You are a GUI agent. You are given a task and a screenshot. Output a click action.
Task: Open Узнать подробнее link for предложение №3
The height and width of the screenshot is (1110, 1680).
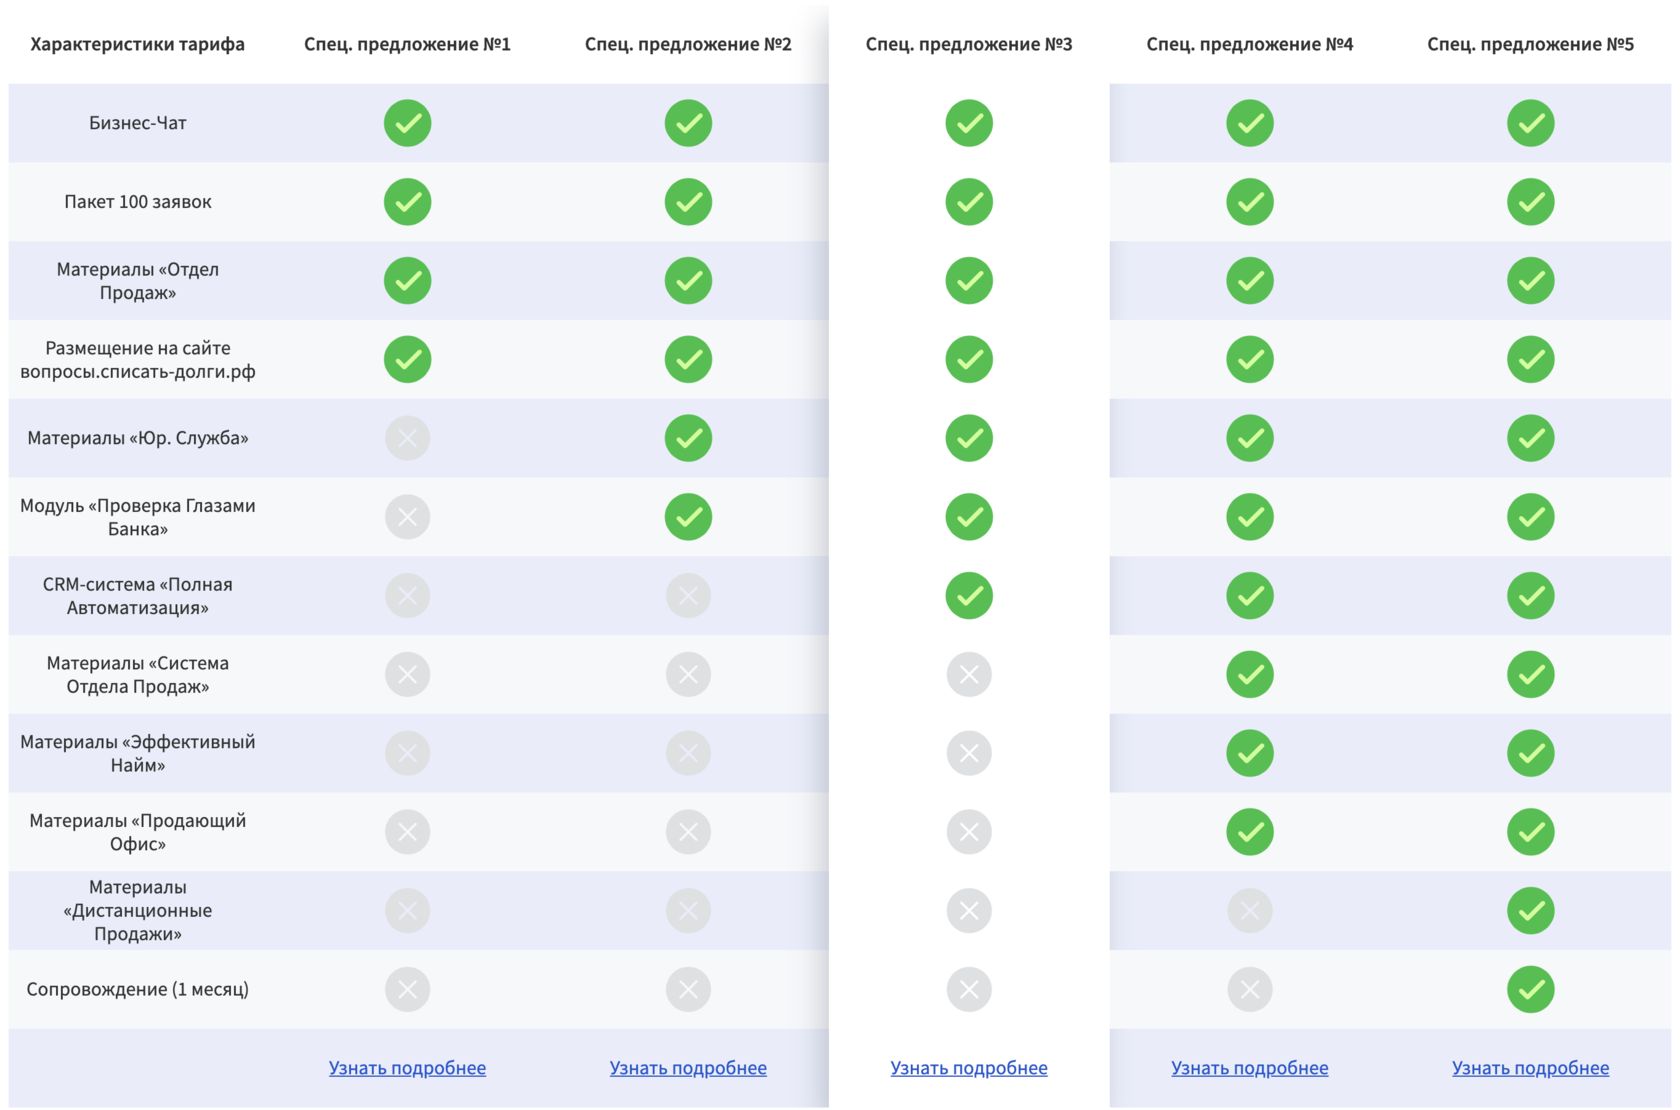point(969,1068)
